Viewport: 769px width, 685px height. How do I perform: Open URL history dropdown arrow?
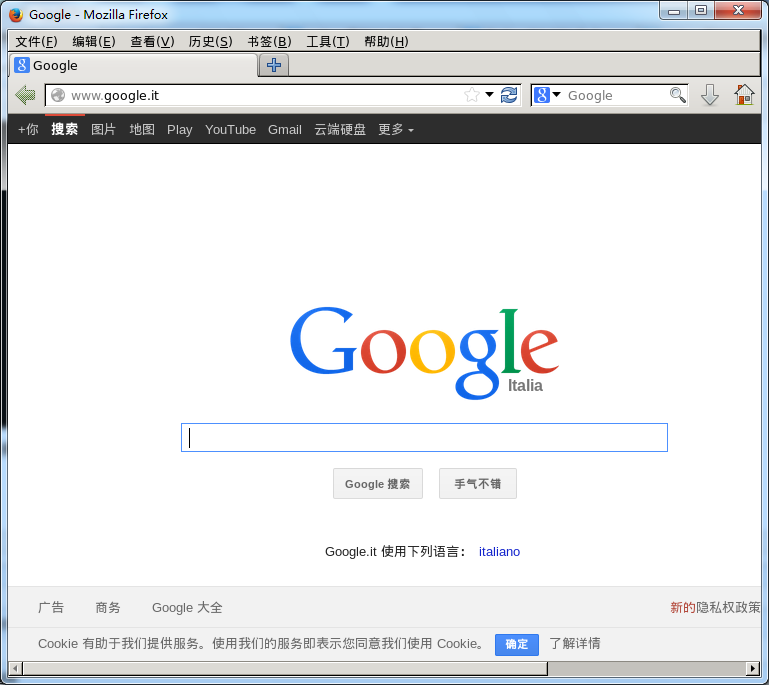pyautogui.click(x=489, y=94)
